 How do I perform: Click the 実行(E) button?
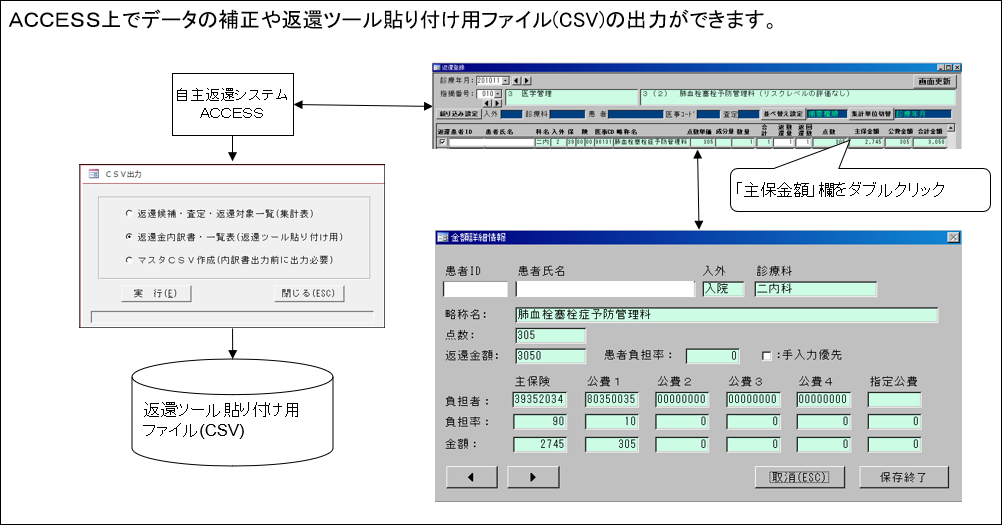coord(155,293)
